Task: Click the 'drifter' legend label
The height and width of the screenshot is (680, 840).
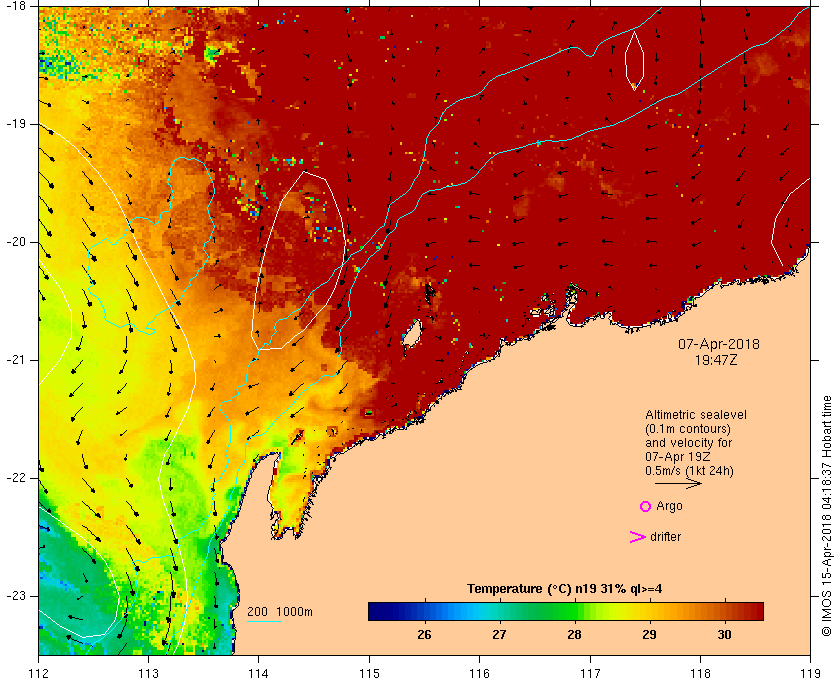Action: click(665, 537)
